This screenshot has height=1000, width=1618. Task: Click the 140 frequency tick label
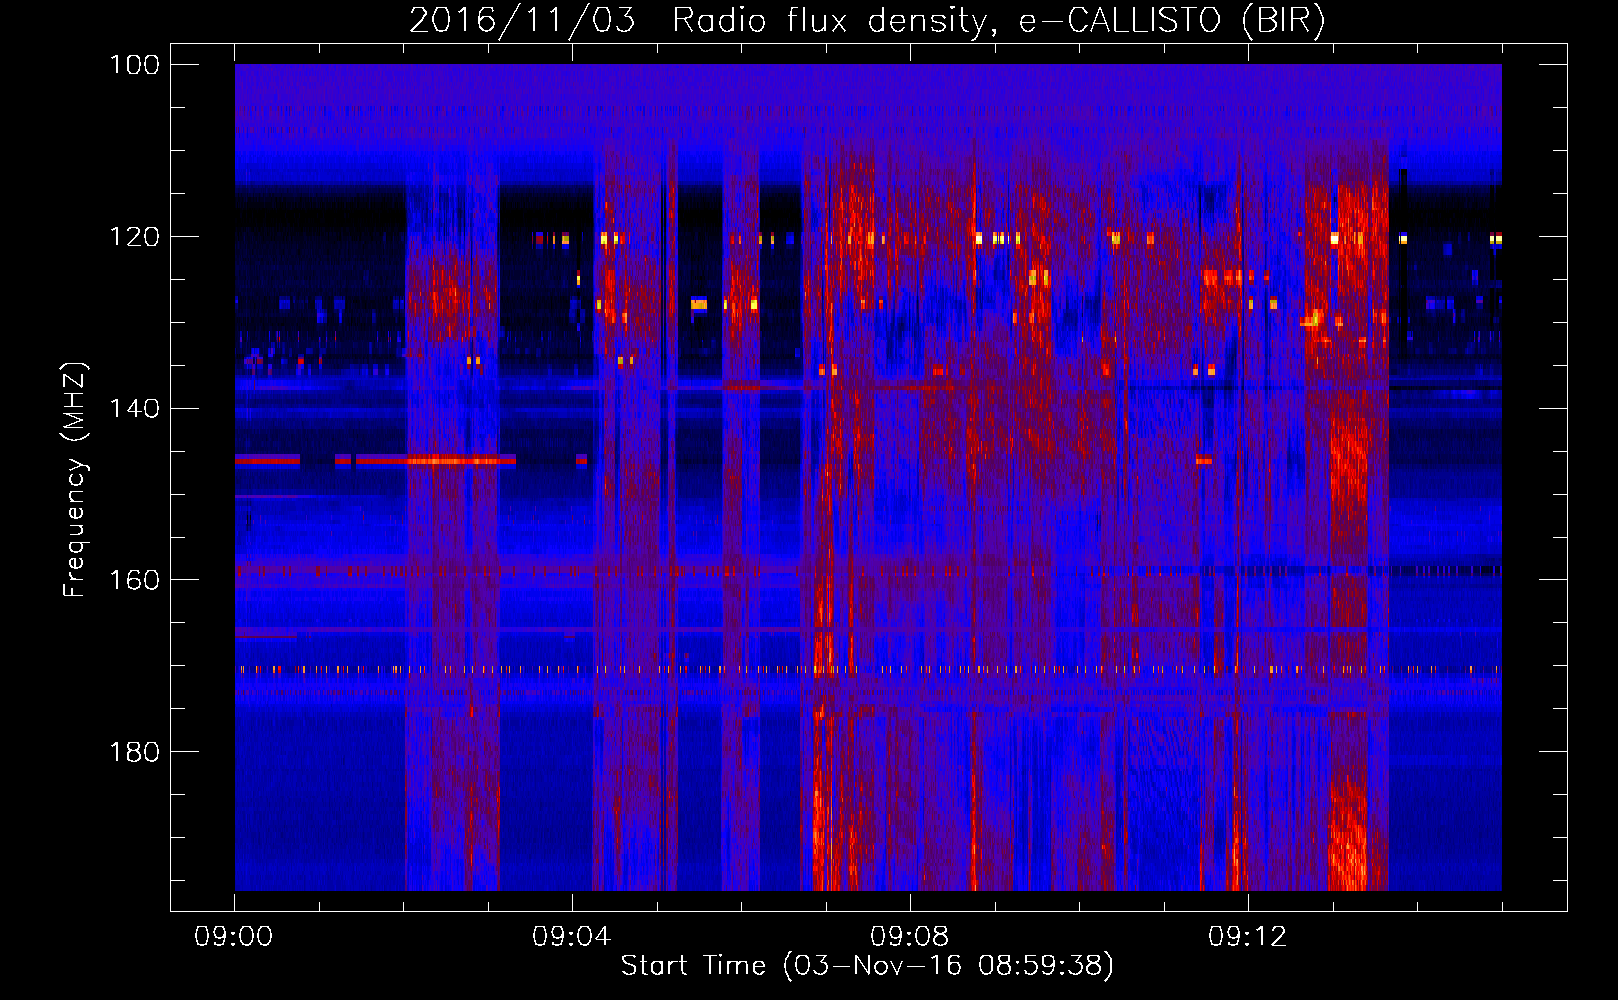[134, 409]
